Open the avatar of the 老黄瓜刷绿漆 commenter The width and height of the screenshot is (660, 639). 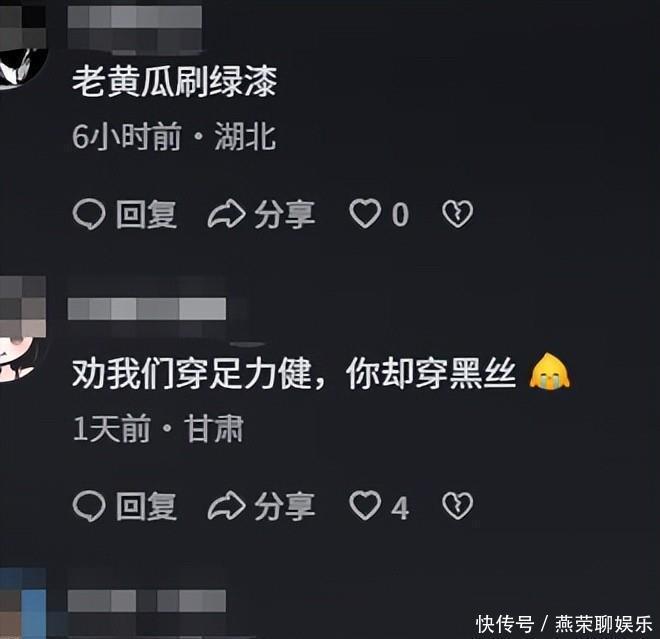[x=22, y=44]
